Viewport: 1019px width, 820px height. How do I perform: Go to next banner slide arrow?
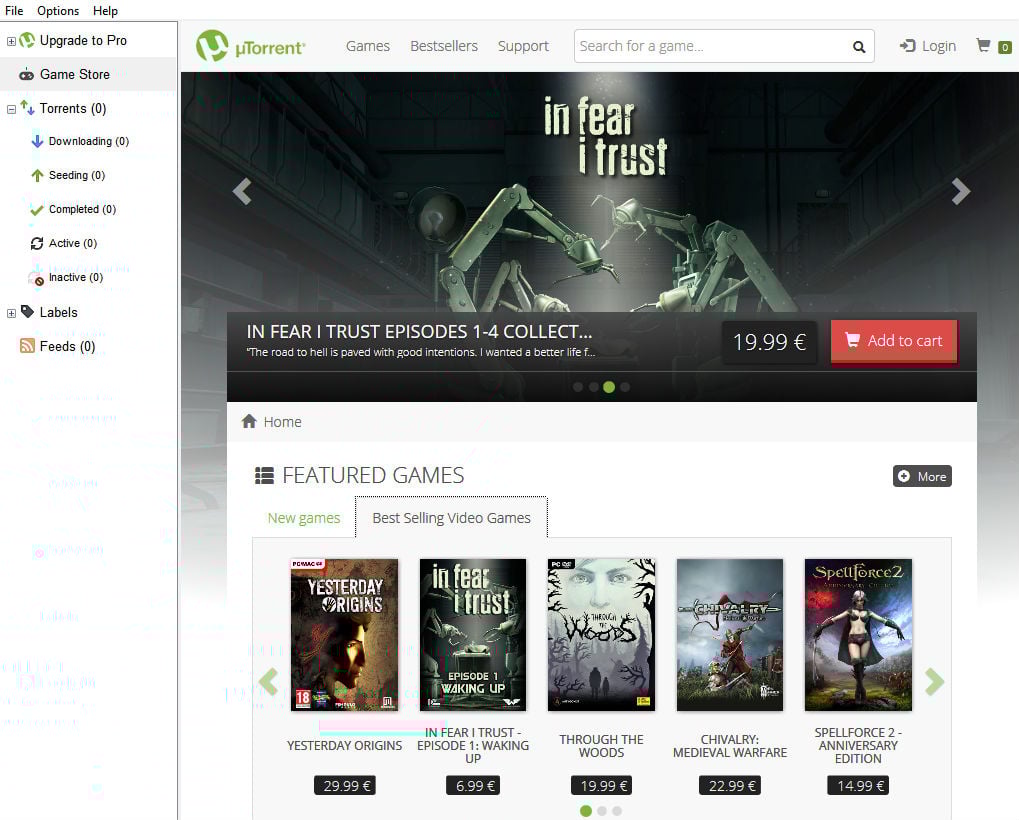[x=961, y=192]
